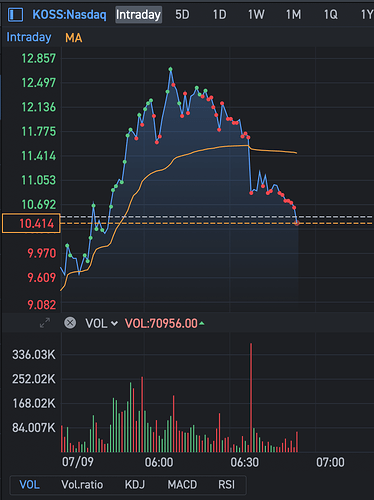This screenshot has width=374, height=500.
Task: Show the MACD indicator
Action: coord(182,485)
